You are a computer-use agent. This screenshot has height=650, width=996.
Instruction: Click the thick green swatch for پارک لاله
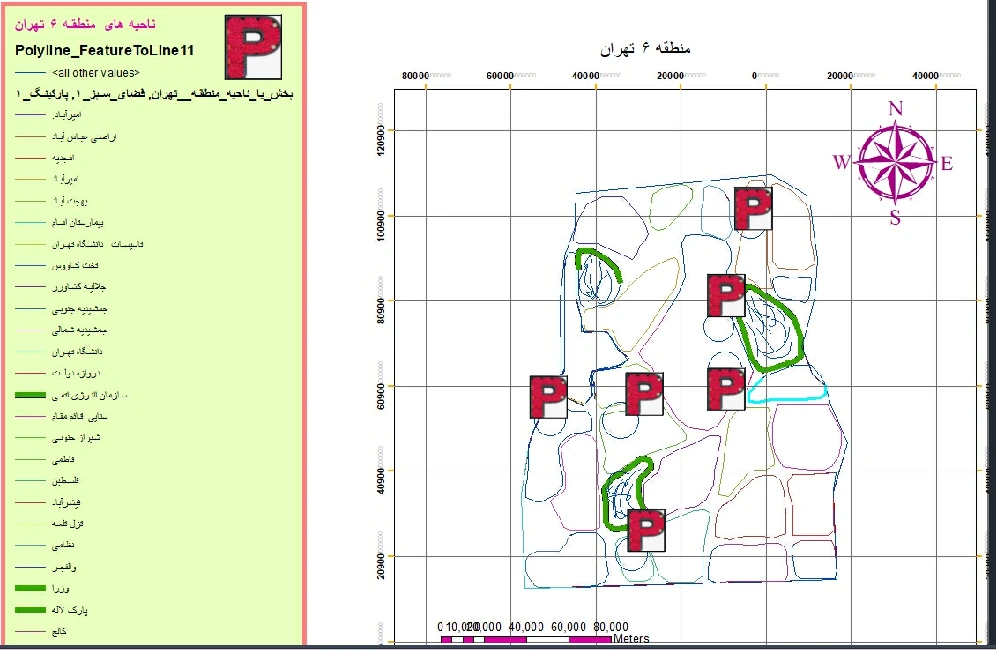[32, 609]
